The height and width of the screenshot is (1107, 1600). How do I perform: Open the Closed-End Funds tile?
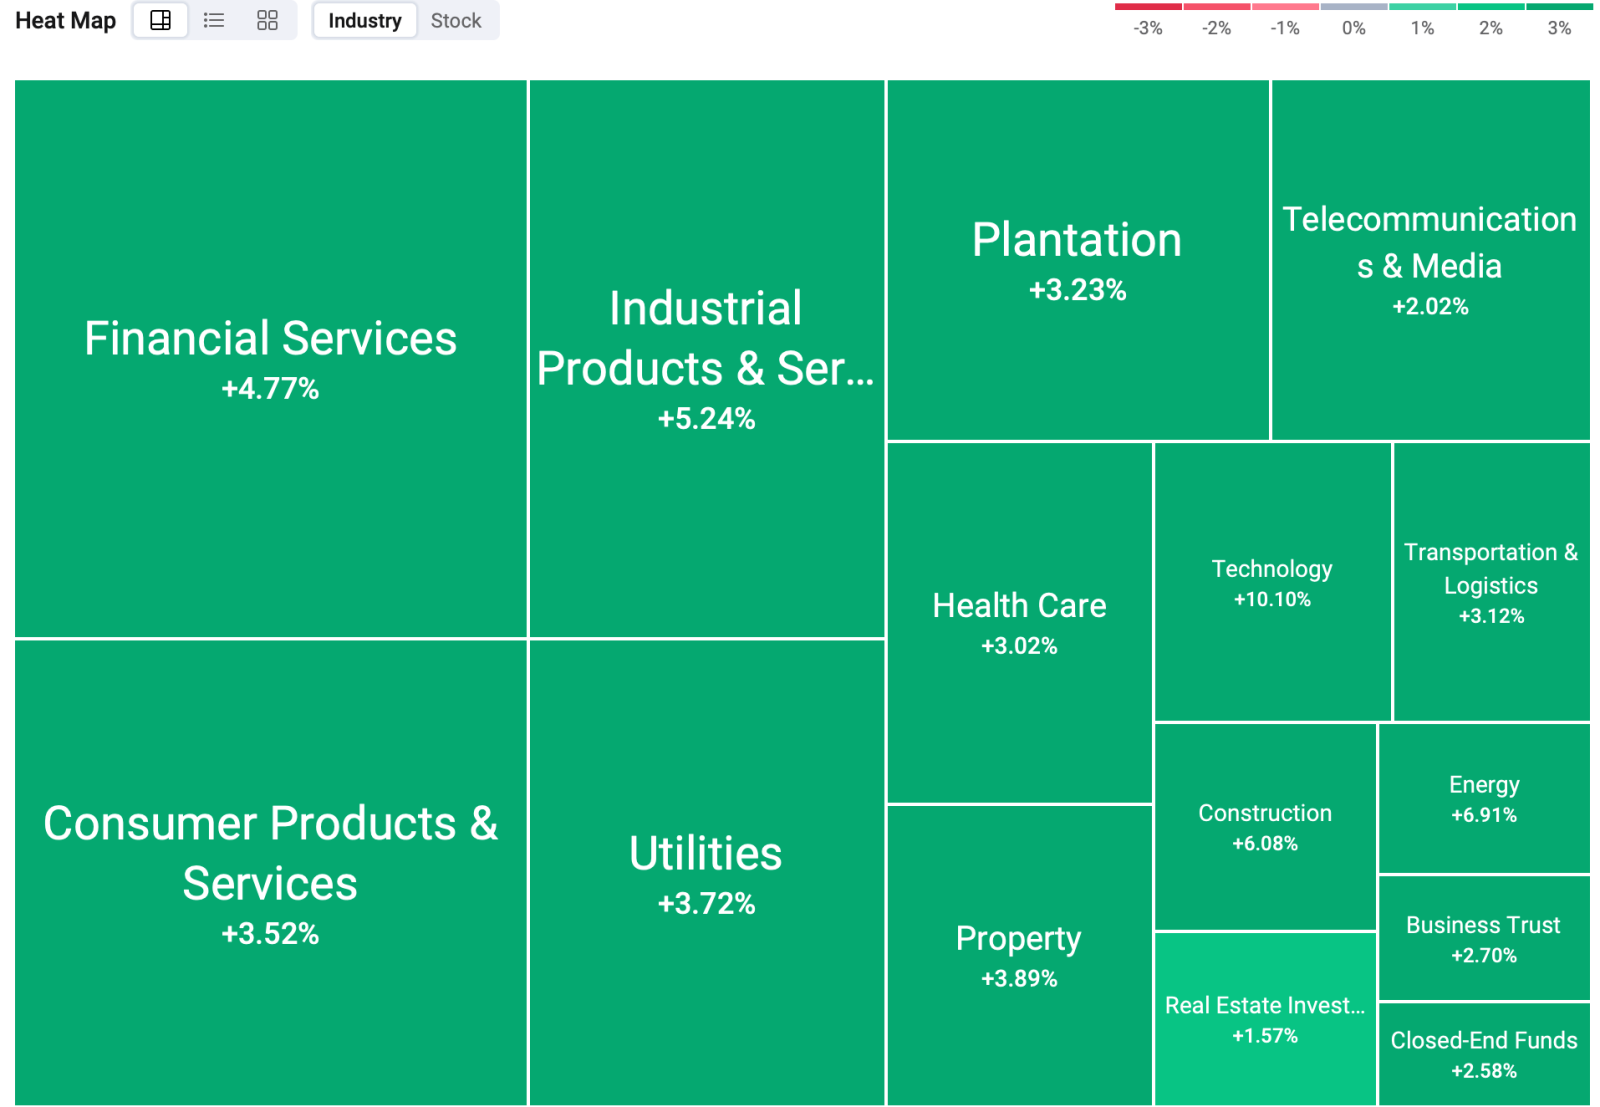coord(1485,1054)
